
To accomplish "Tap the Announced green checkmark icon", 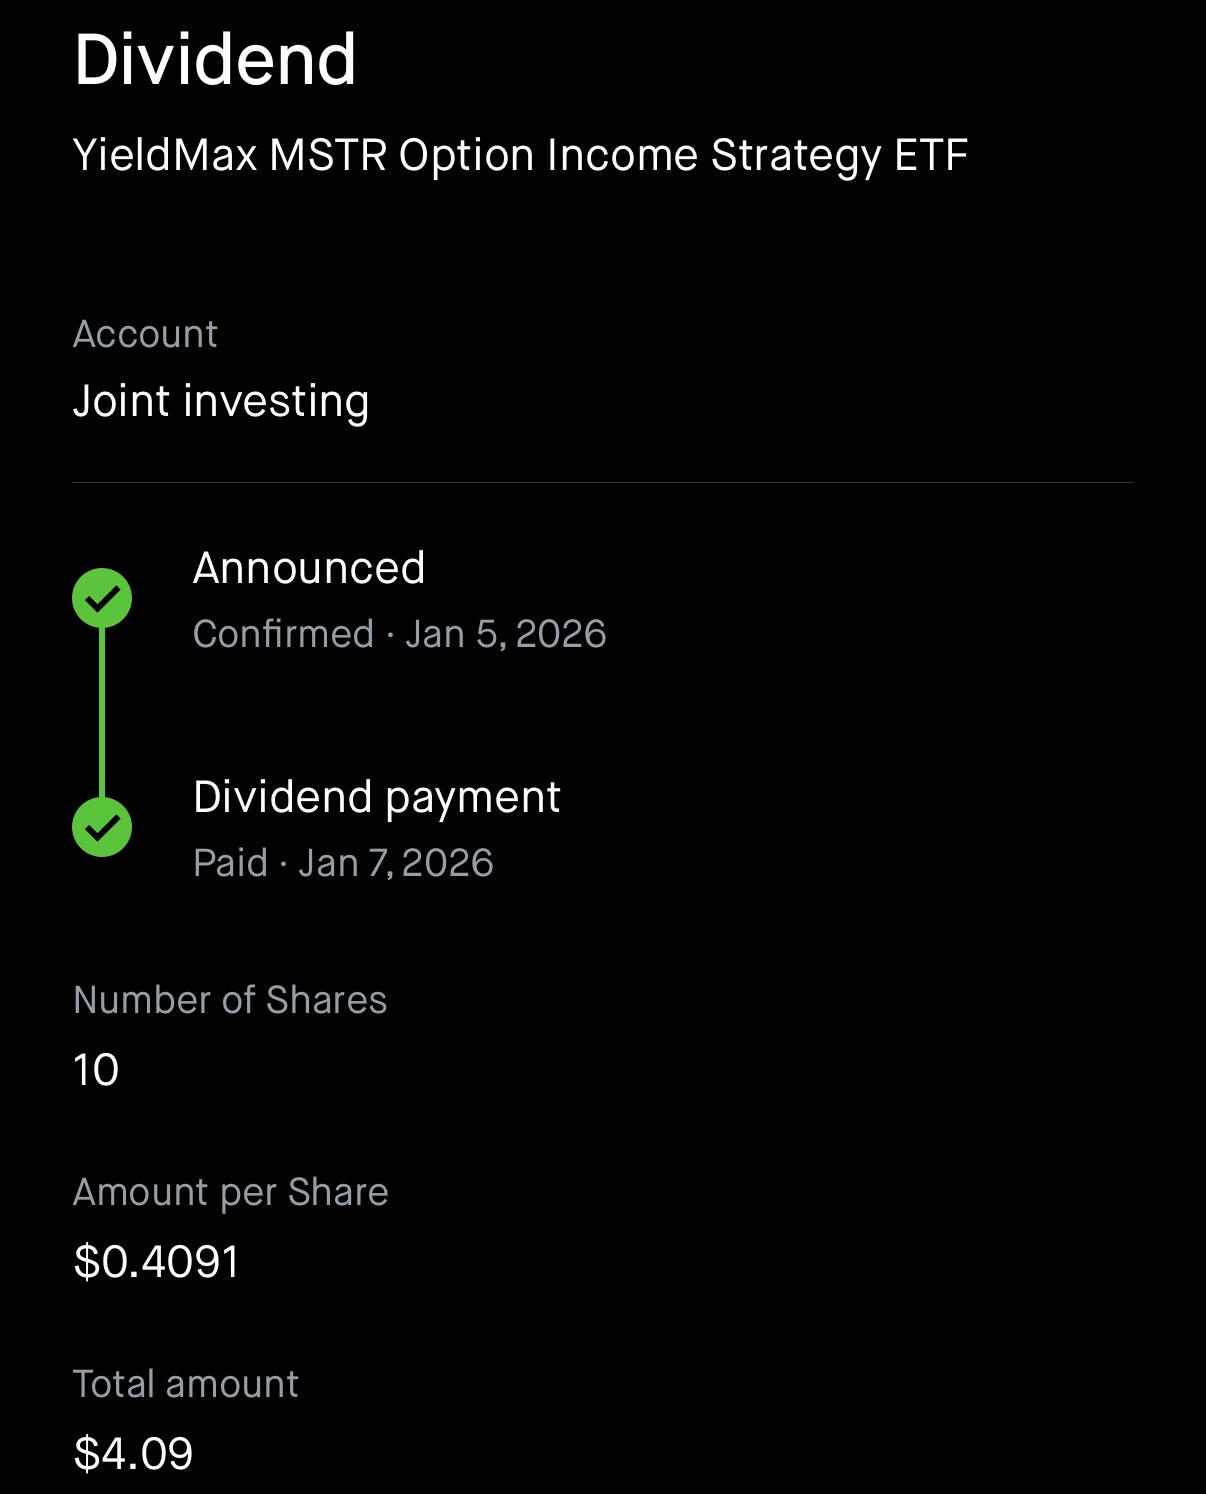I will click(102, 598).
